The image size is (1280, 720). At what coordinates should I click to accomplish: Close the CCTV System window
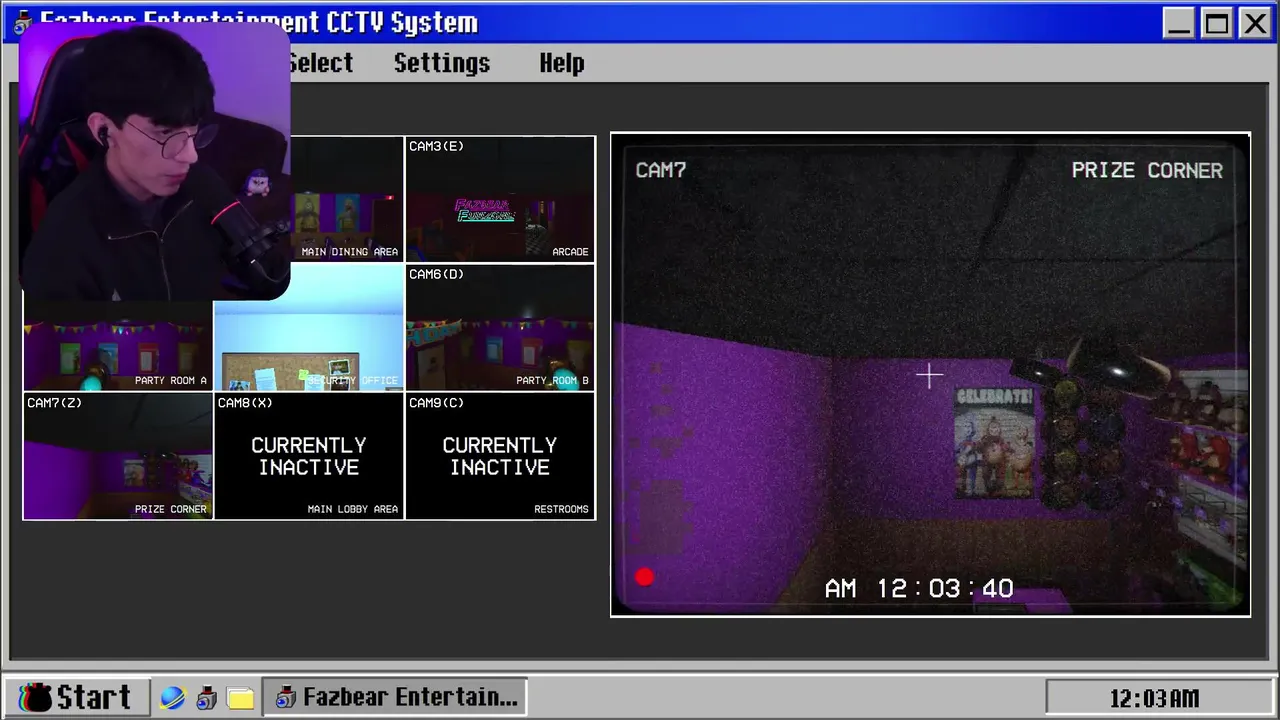(x=1255, y=23)
